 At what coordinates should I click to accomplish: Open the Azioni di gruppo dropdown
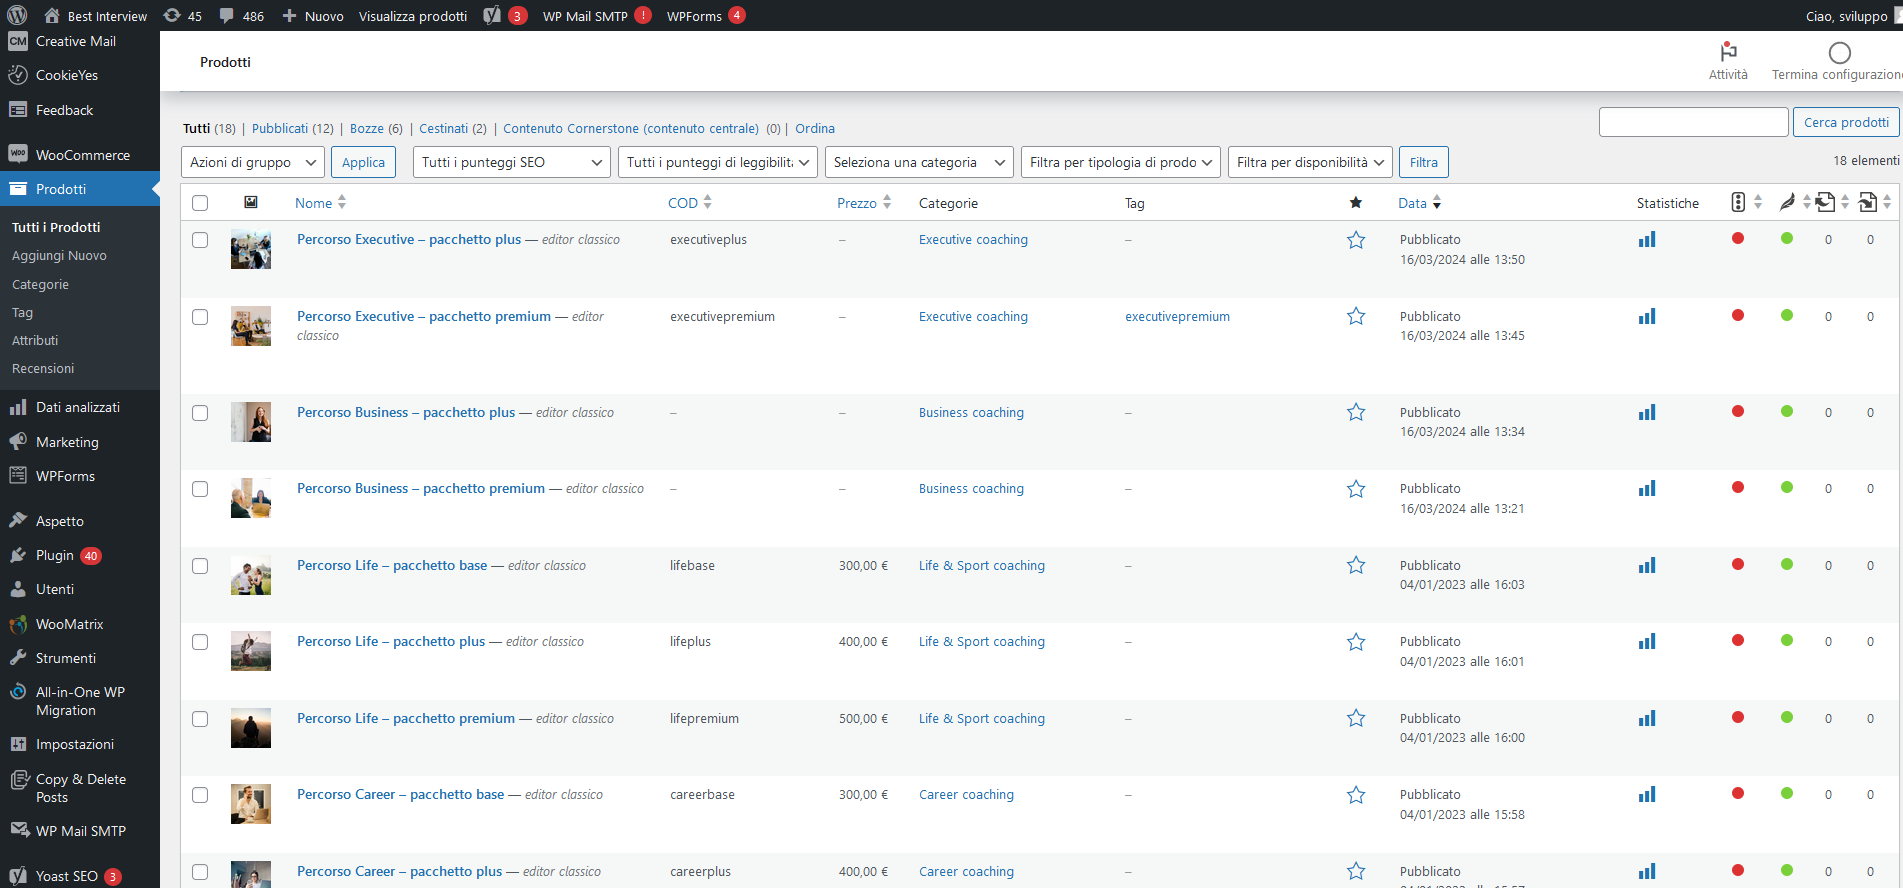(253, 162)
